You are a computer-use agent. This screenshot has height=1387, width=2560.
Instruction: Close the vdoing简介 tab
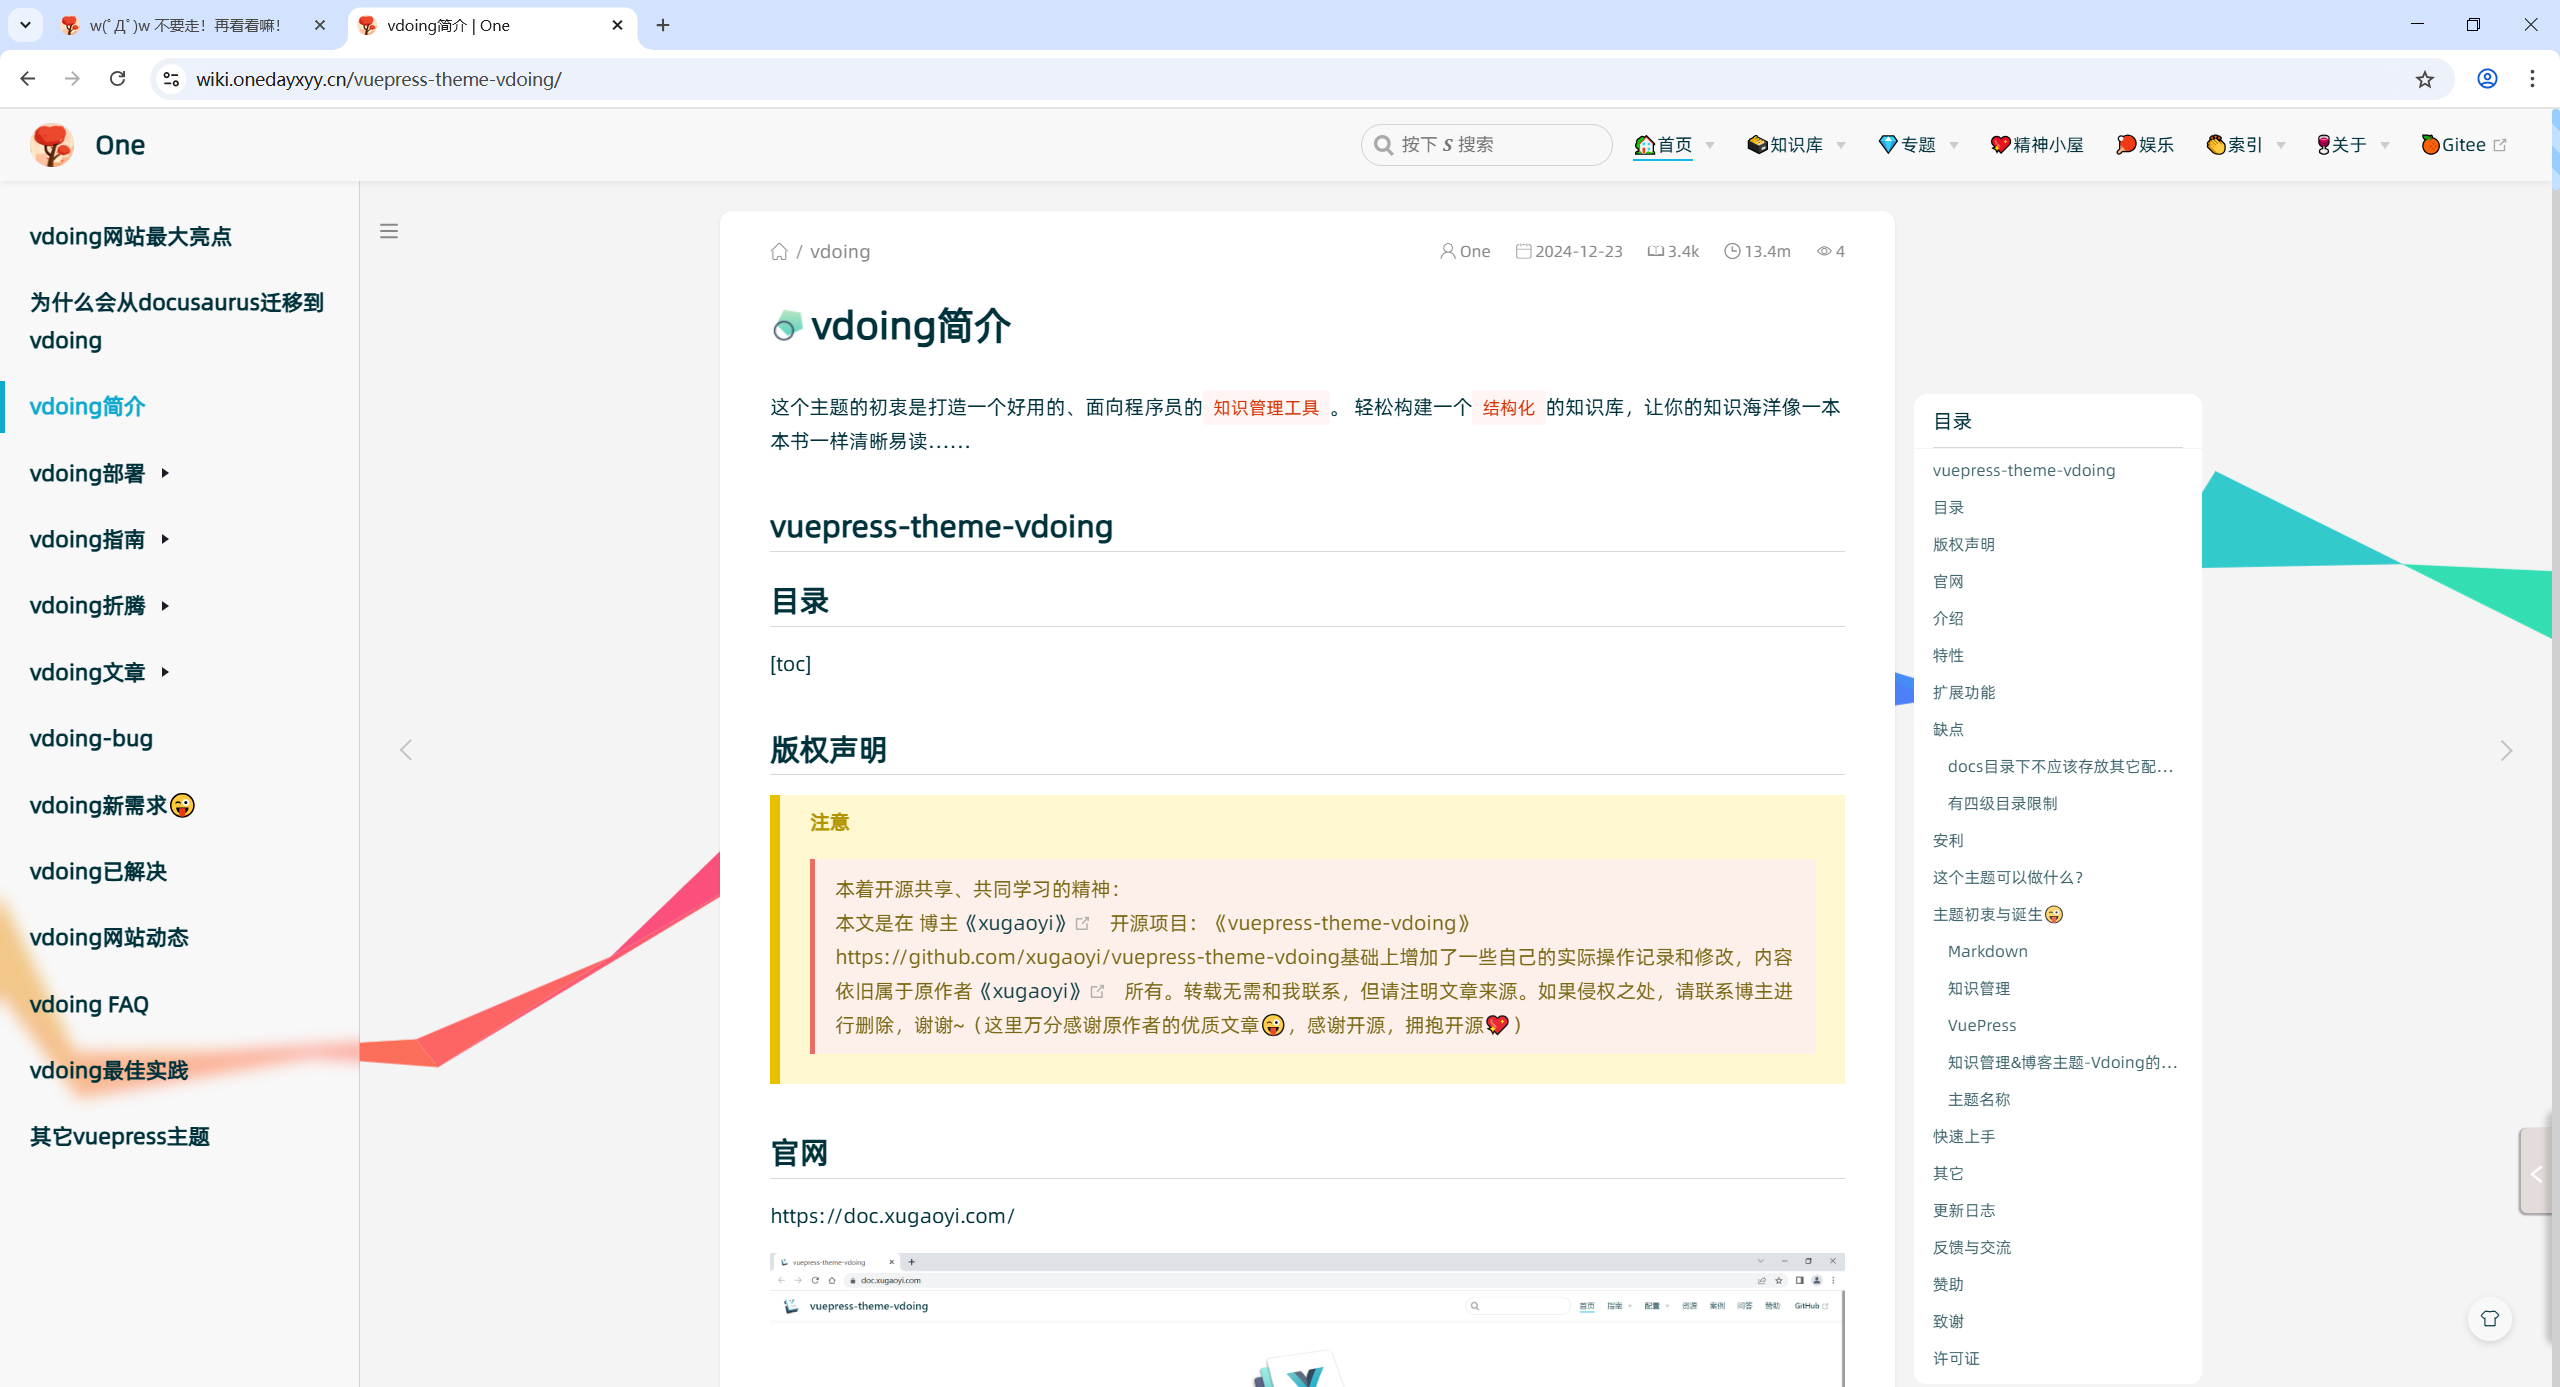pos(617,25)
